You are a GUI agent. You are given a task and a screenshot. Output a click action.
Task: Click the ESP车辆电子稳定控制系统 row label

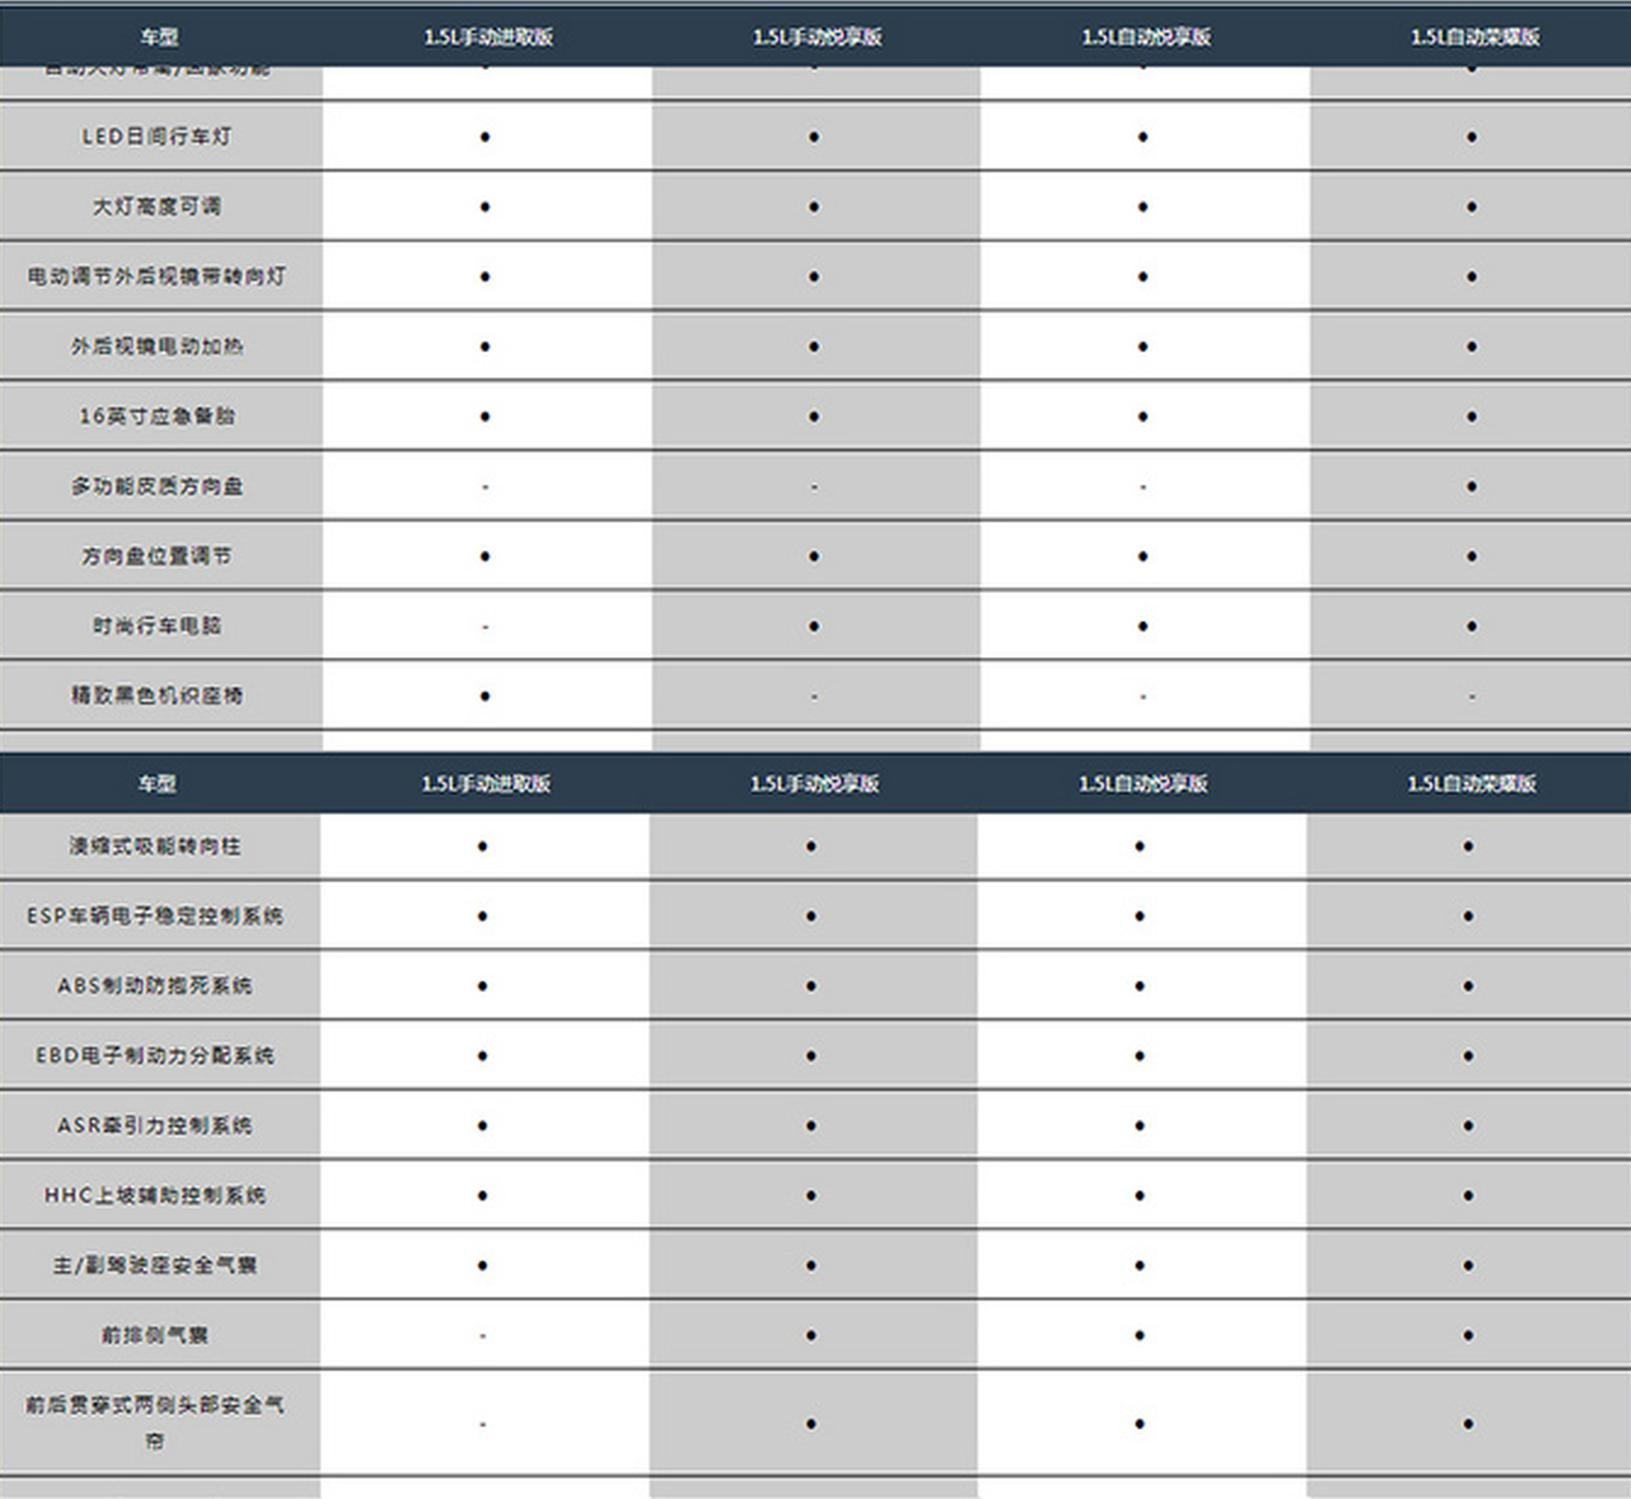tap(155, 916)
